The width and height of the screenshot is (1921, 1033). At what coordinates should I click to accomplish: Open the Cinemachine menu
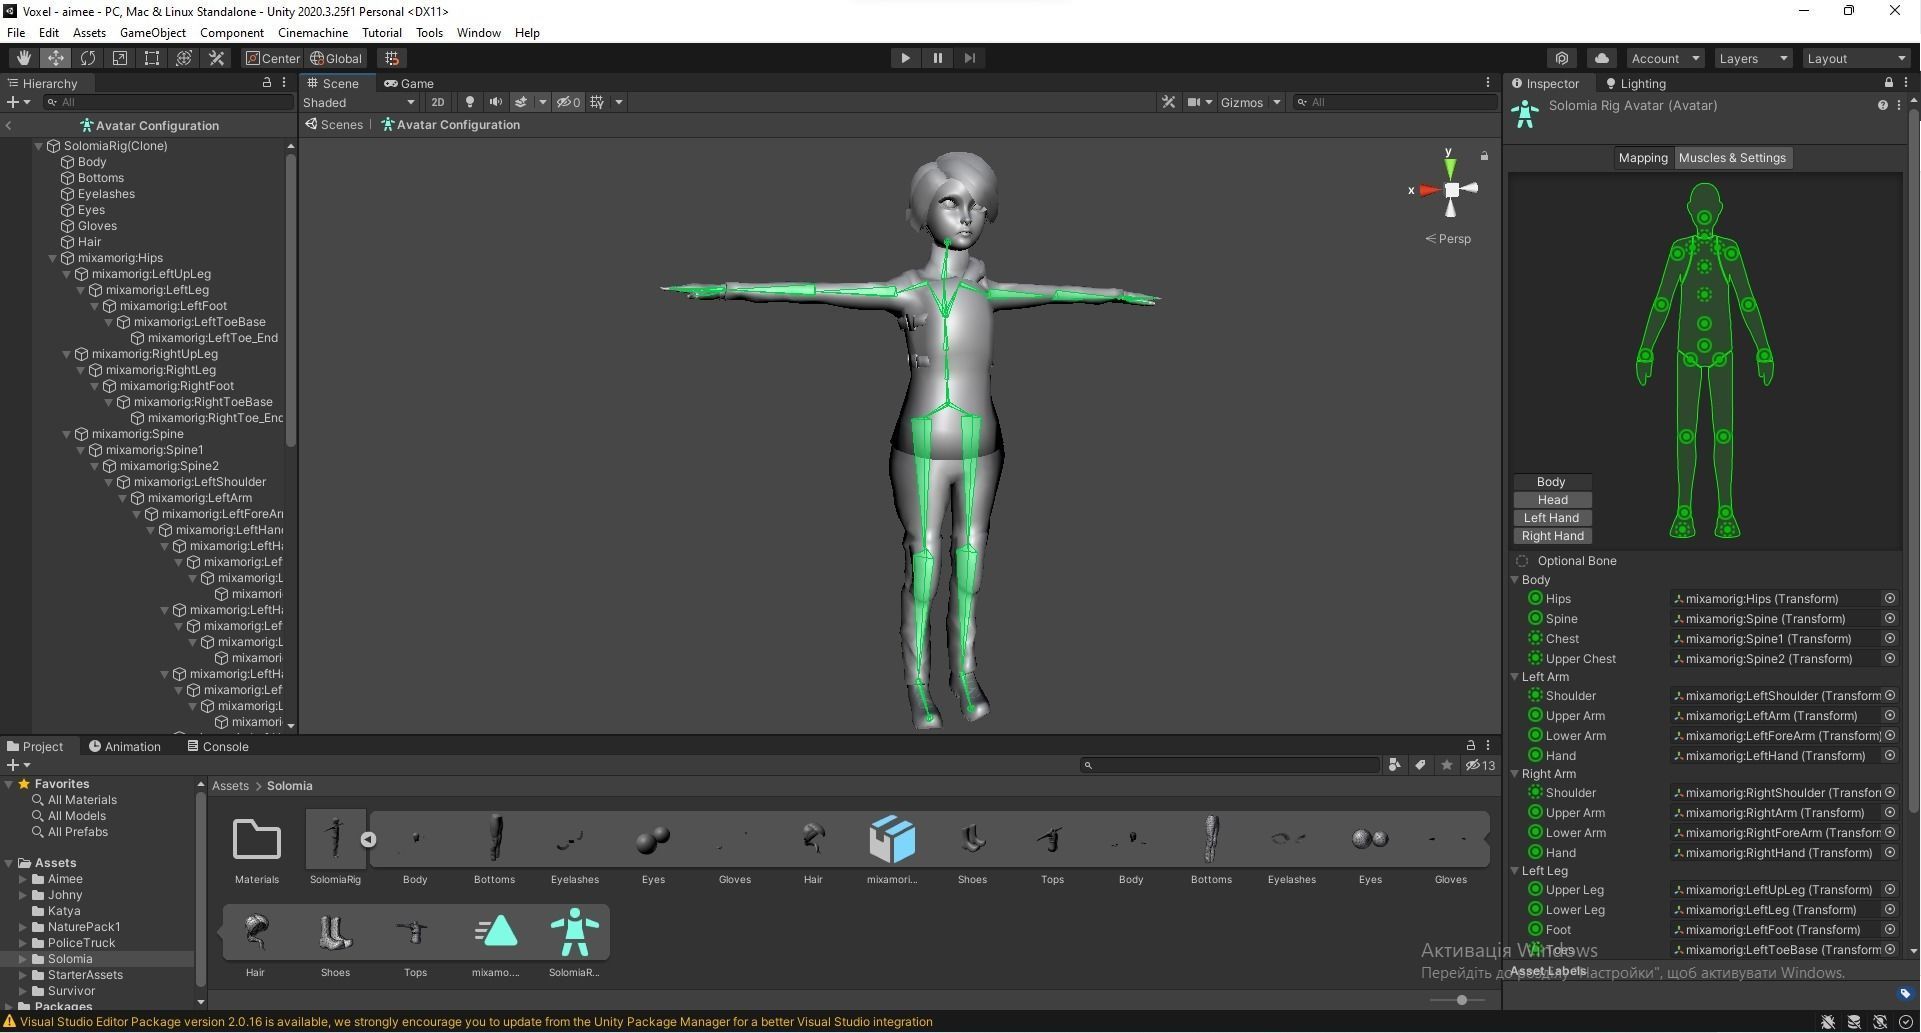313,32
